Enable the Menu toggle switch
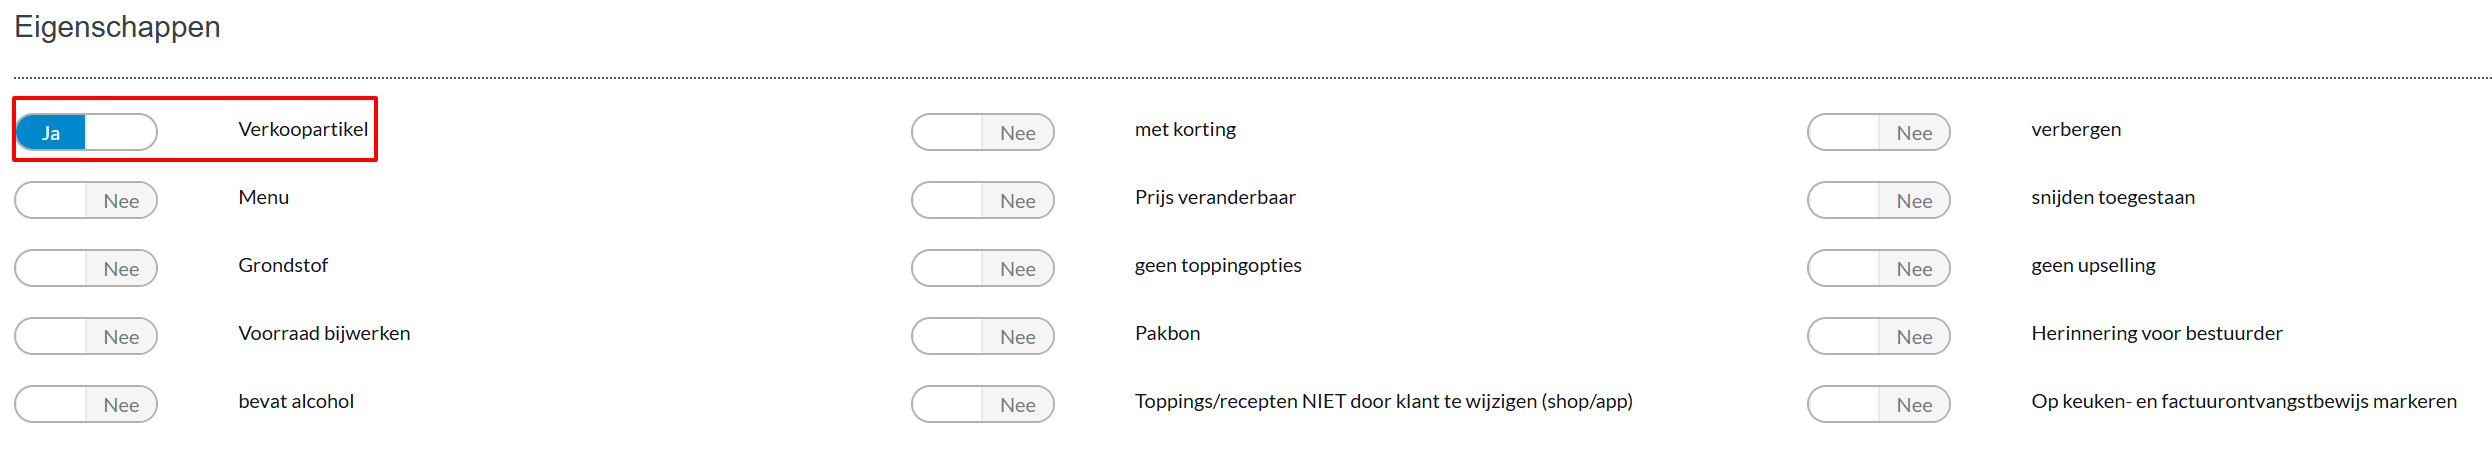2492x456 pixels. [86, 200]
